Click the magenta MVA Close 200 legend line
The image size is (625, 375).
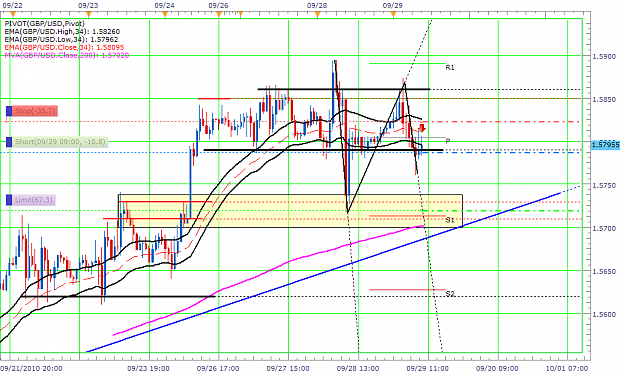(x=67, y=55)
